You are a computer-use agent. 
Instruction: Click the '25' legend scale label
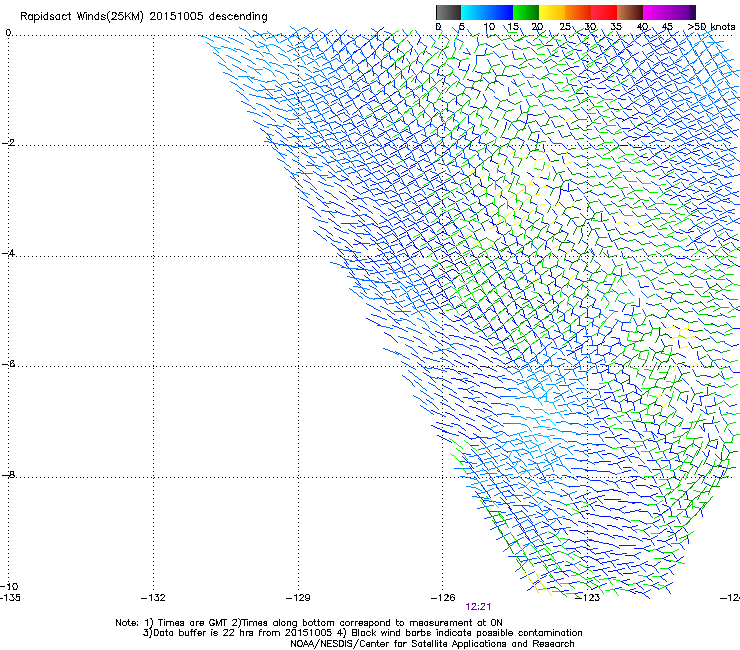(565, 27)
